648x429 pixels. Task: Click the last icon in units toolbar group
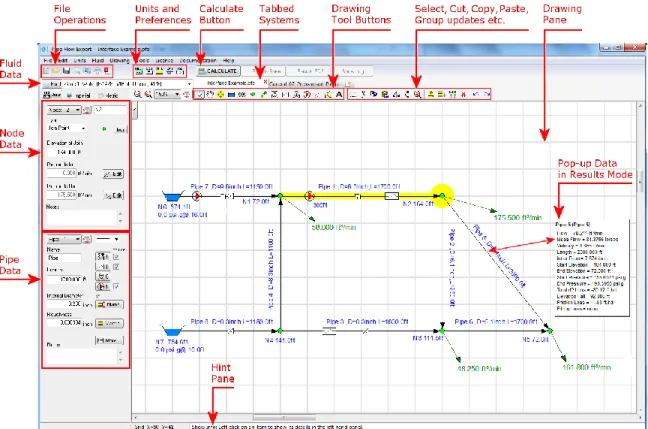tap(180, 72)
